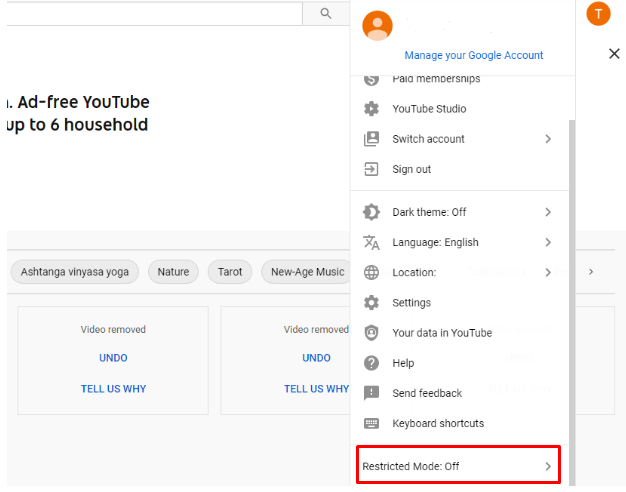Open the Help menu entry
Viewport: 626px width, 492px height.
coord(460,363)
